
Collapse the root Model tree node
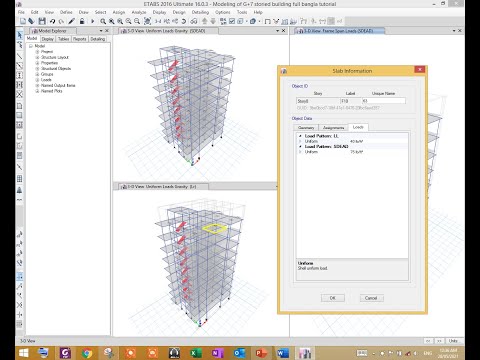point(31,46)
